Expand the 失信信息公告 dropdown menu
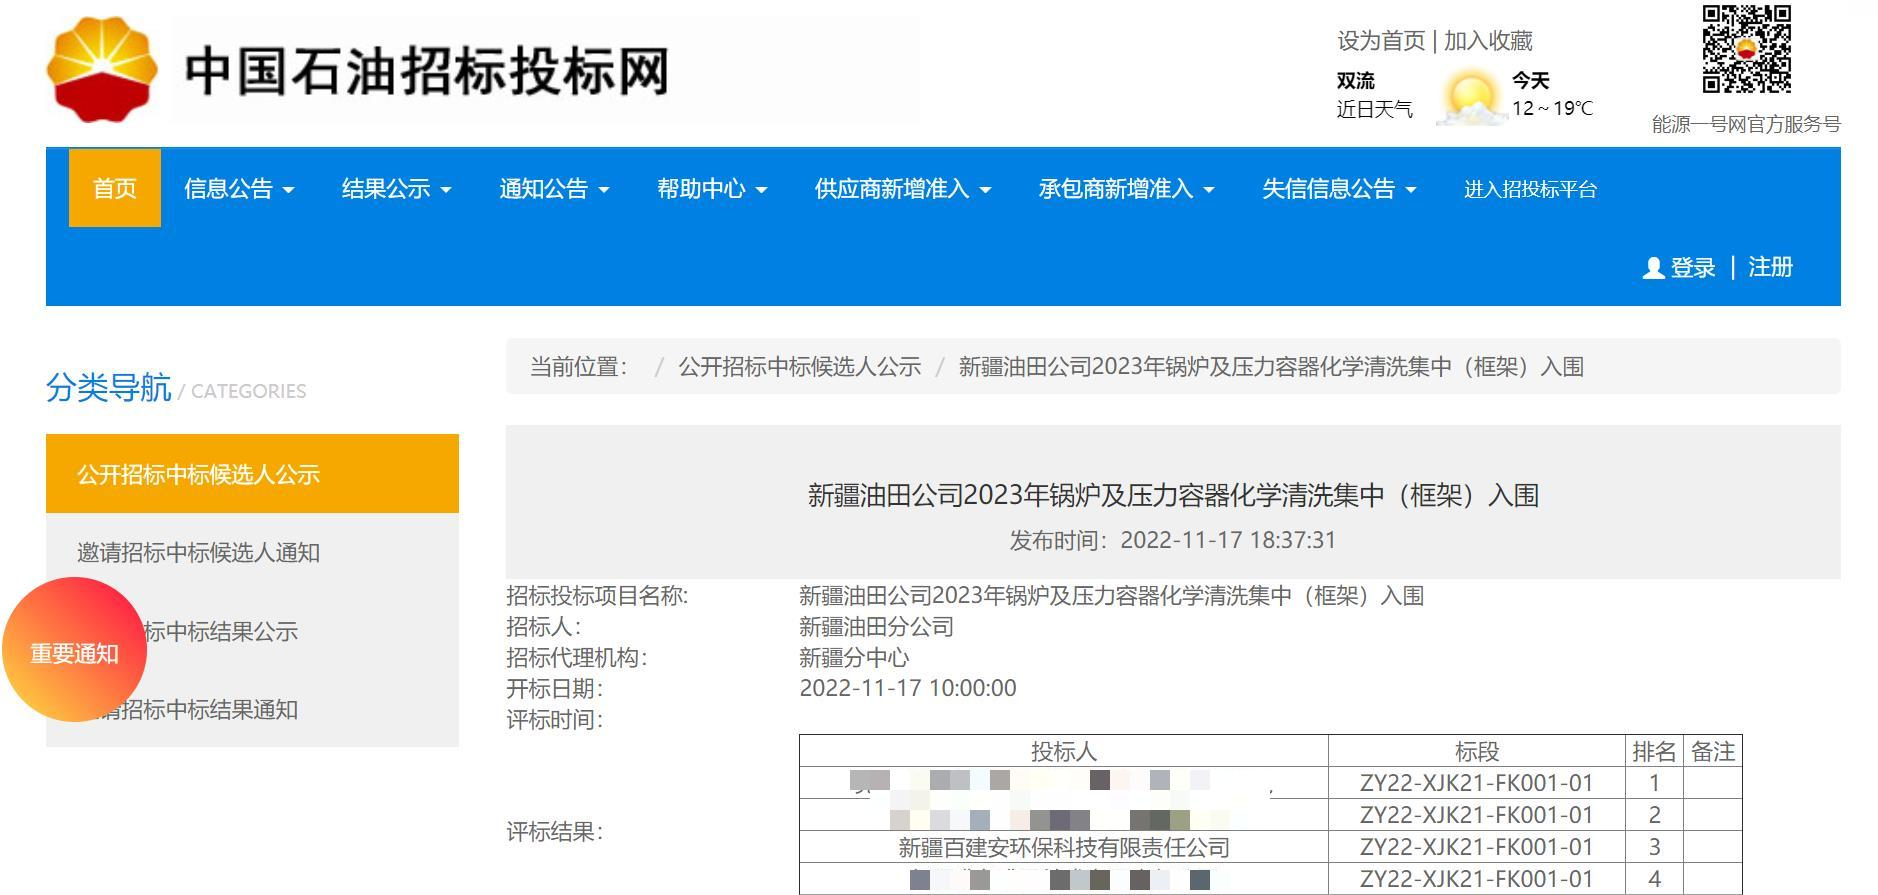This screenshot has height=895, width=1878. point(1340,189)
